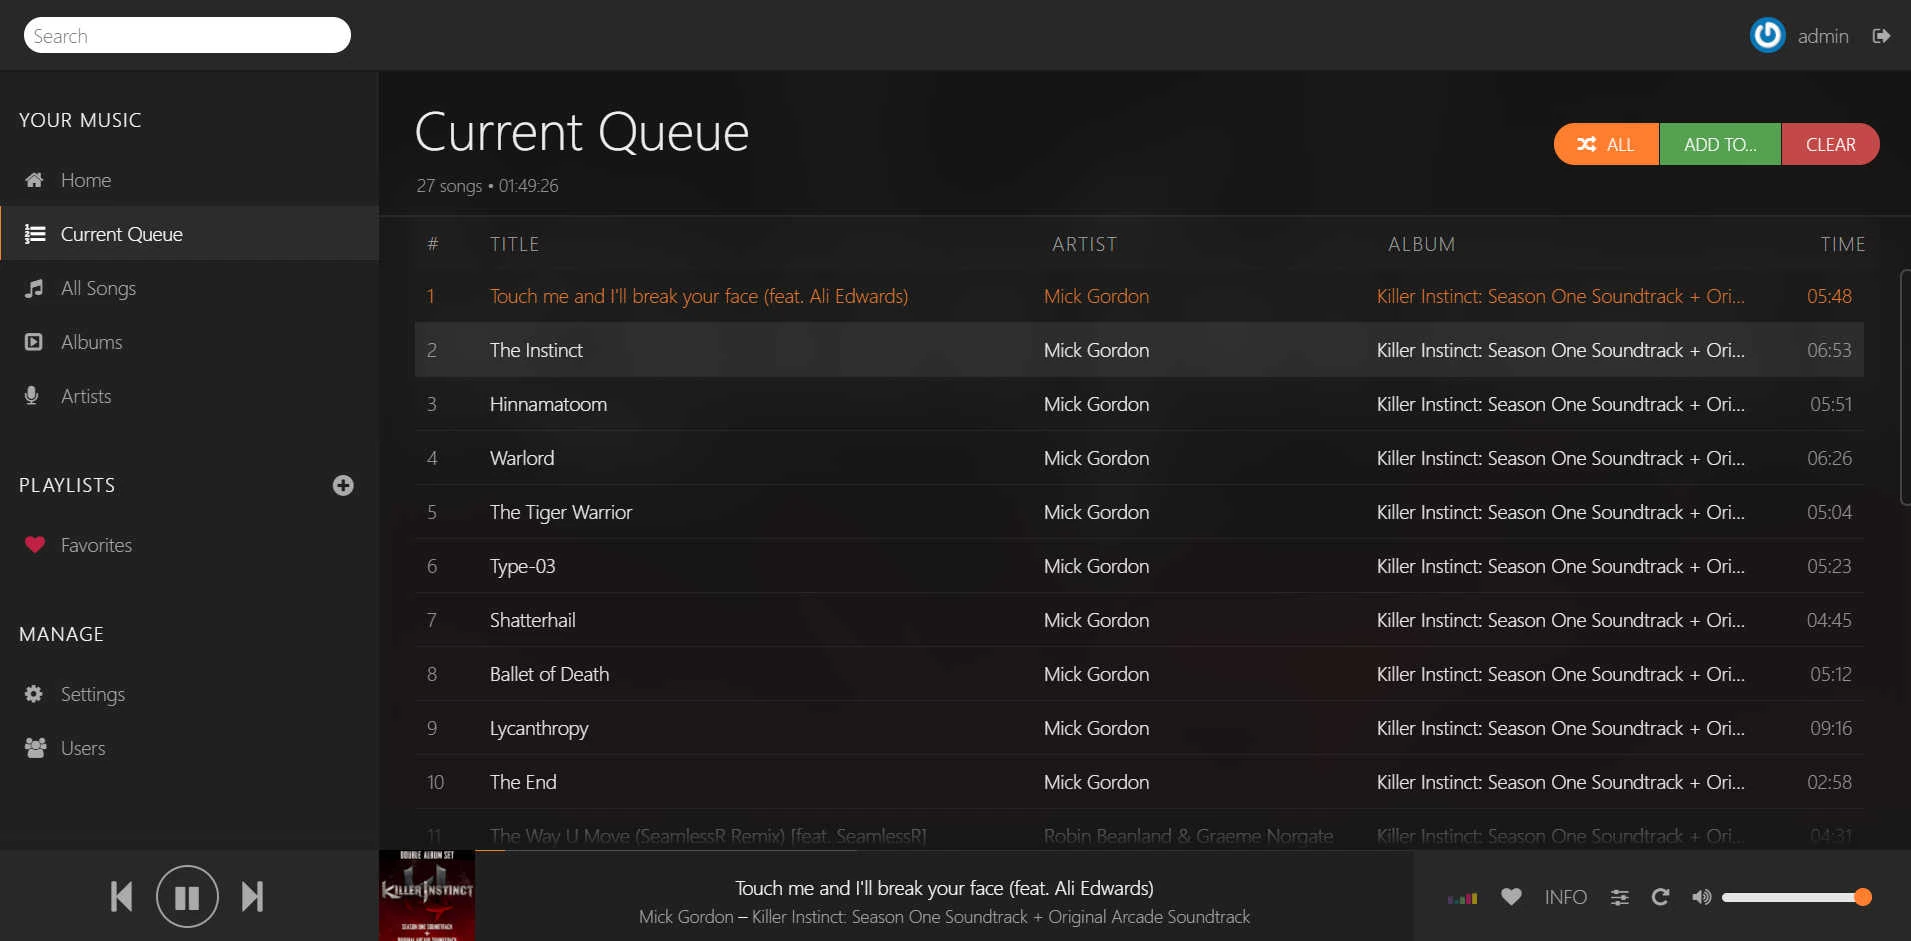
Task: Focus the Search input field
Action: tap(187, 36)
